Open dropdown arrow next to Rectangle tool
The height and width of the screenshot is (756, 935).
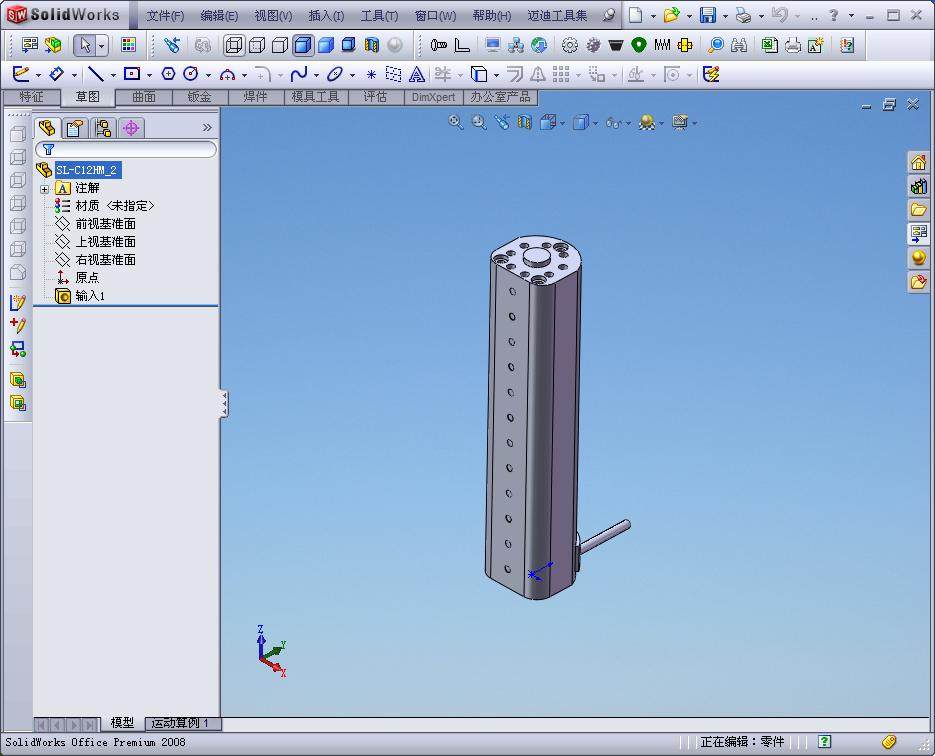(x=149, y=75)
